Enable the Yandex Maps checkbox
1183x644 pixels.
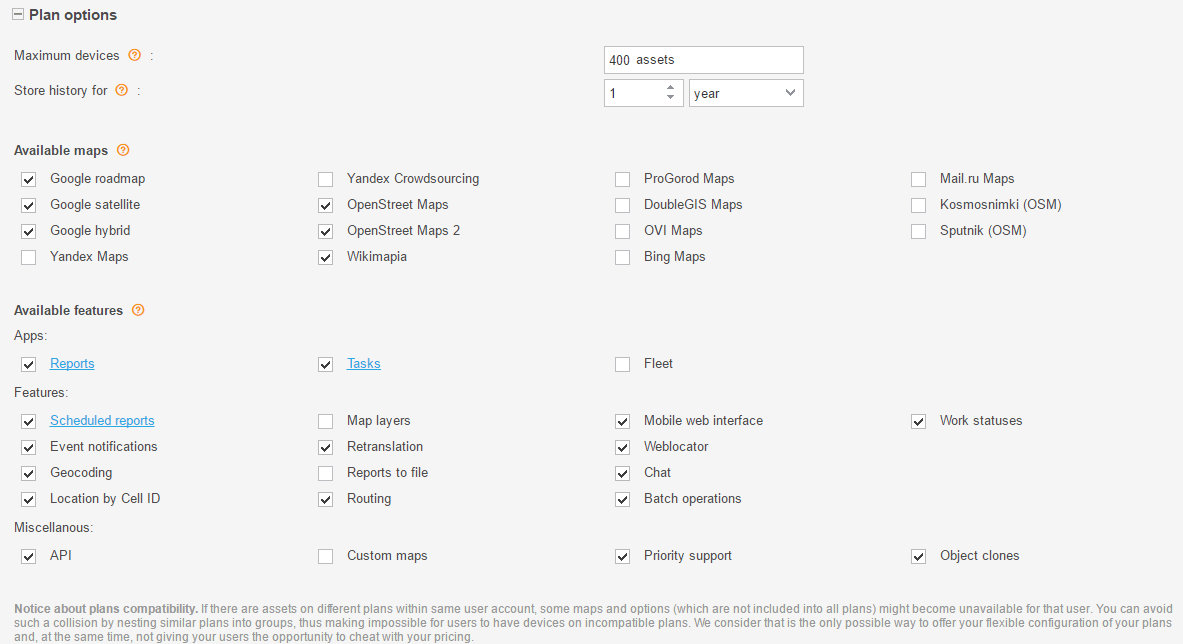coord(29,257)
